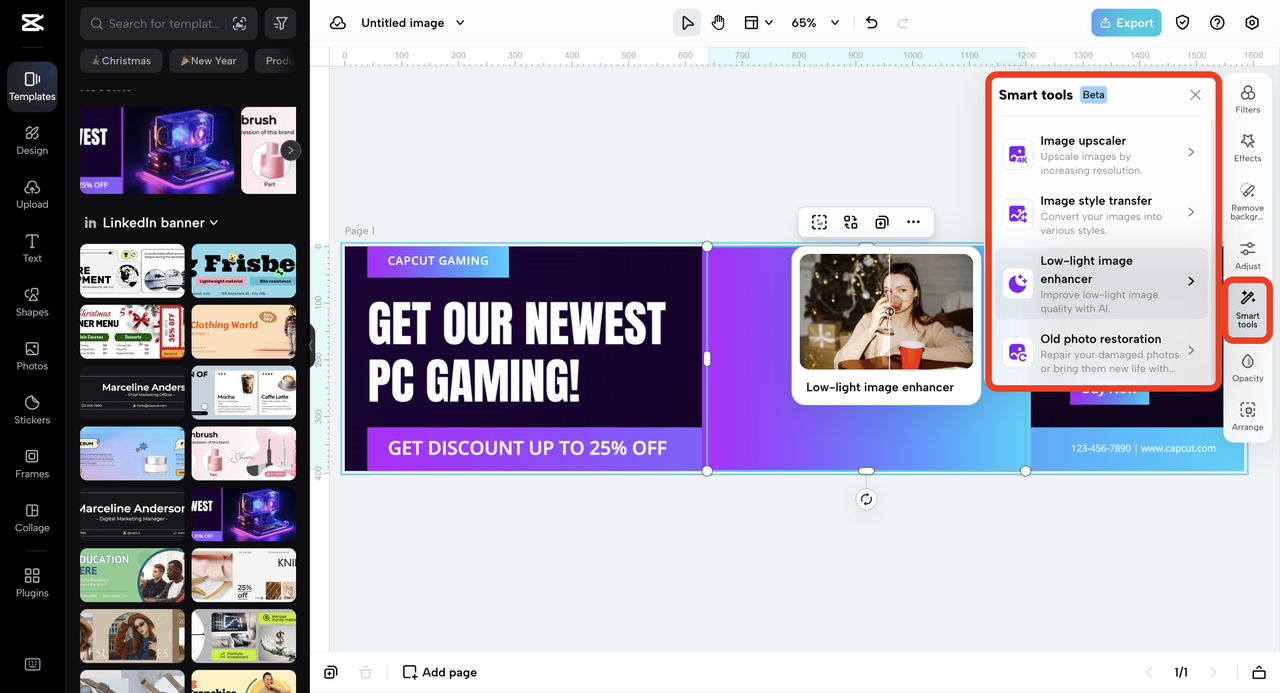
Task: Expand the Image upscaler chevron
Action: [x=1191, y=152]
